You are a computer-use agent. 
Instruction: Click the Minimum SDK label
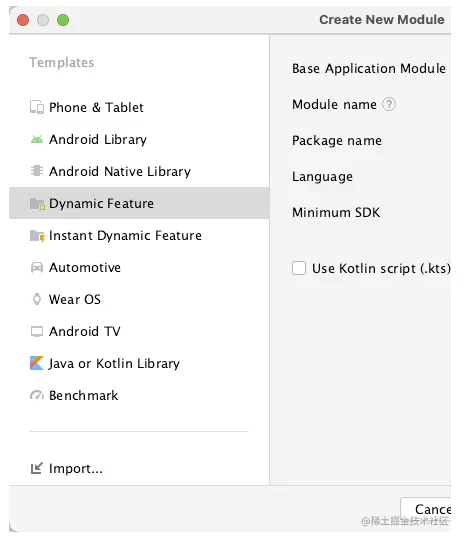336,212
